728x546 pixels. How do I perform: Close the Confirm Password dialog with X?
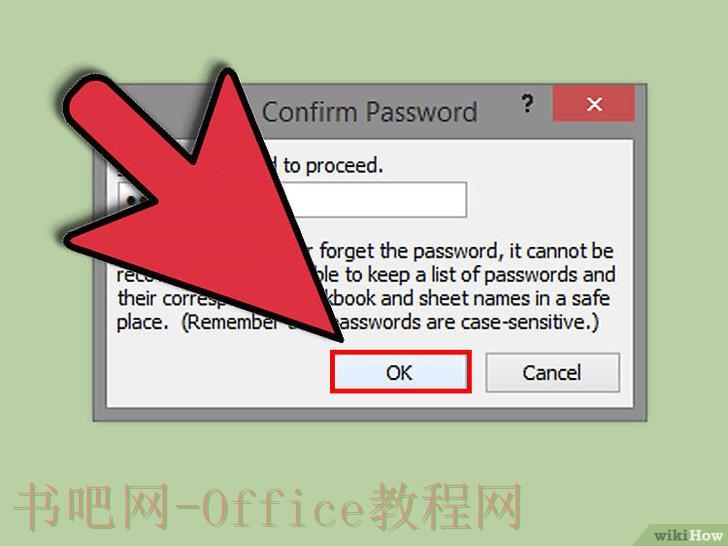(x=594, y=104)
